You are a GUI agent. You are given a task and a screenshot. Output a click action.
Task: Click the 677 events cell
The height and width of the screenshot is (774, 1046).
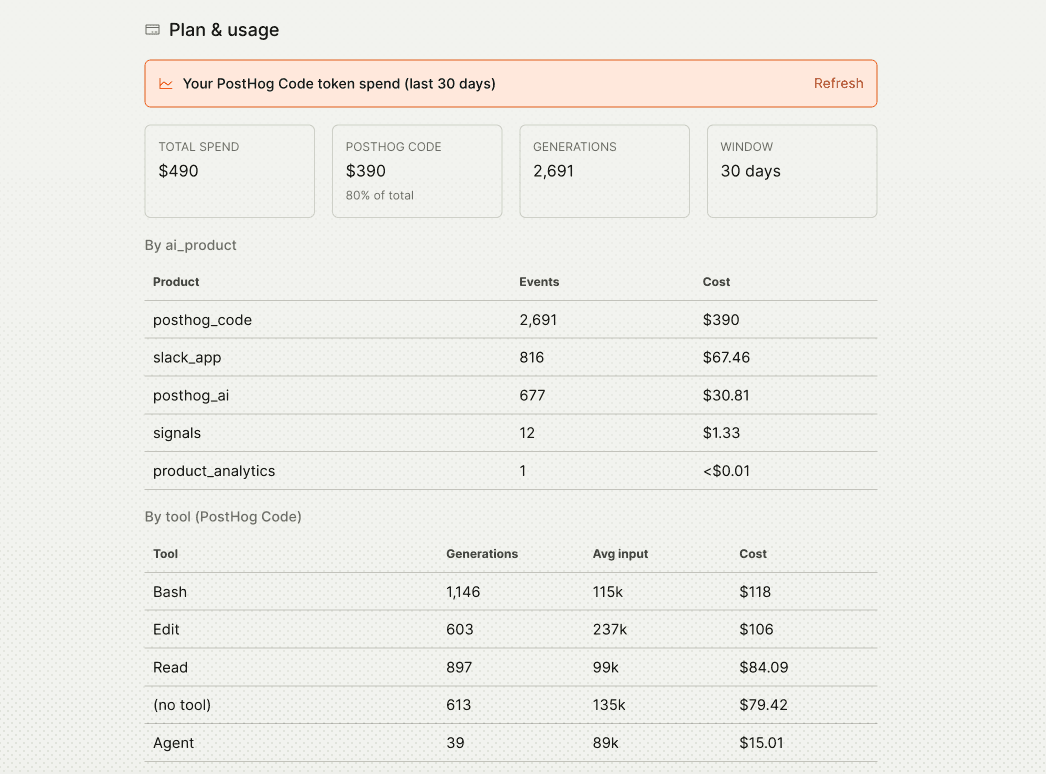pos(532,395)
